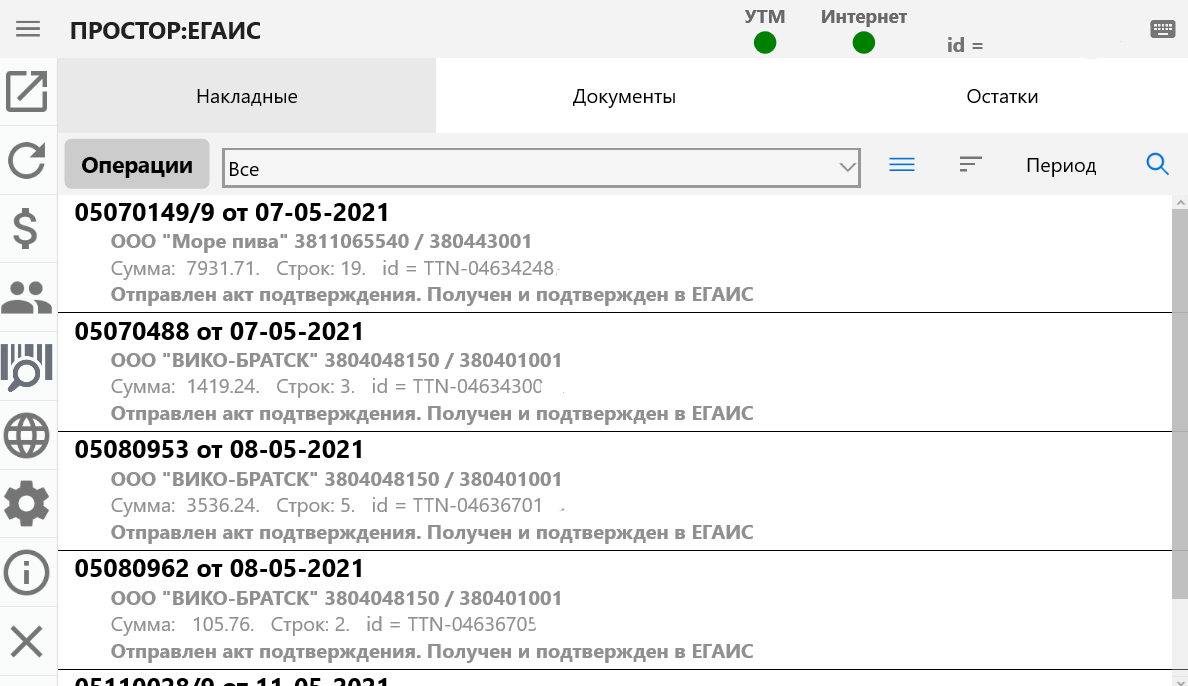Image resolution: width=1188 pixels, height=686 pixels.
Task: Switch to the Документы tab
Action: pos(624,96)
